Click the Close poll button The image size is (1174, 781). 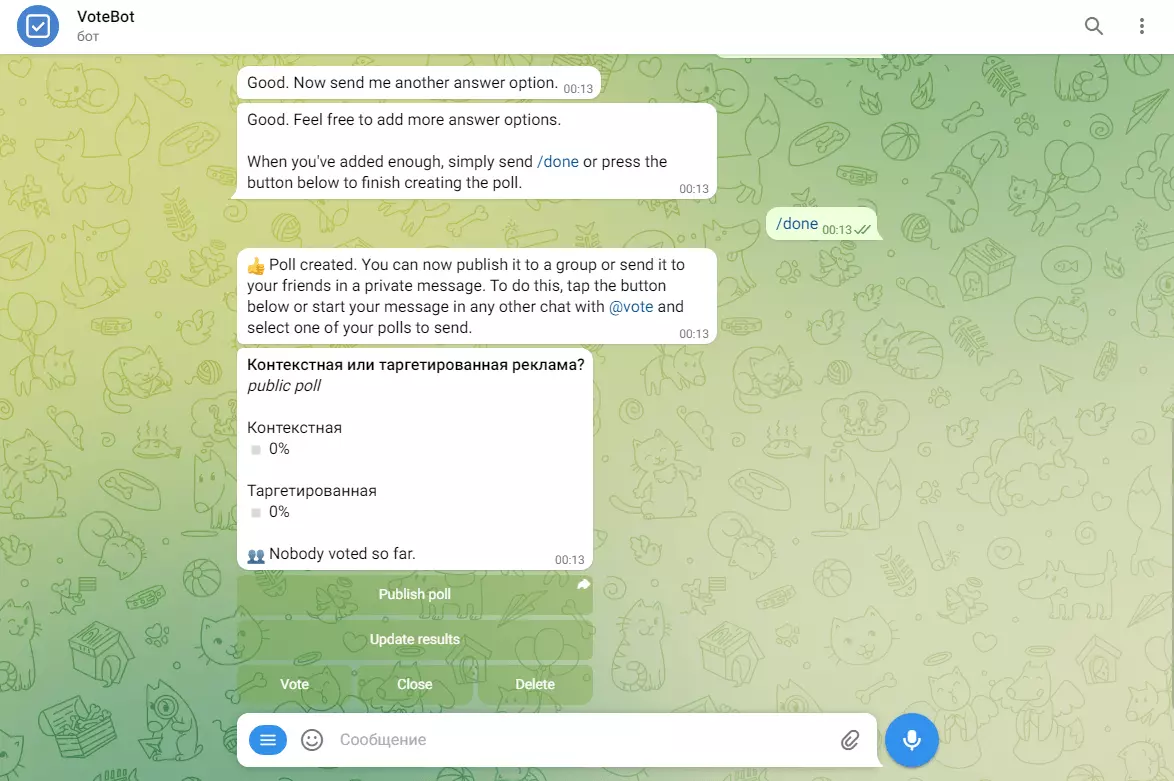415,684
